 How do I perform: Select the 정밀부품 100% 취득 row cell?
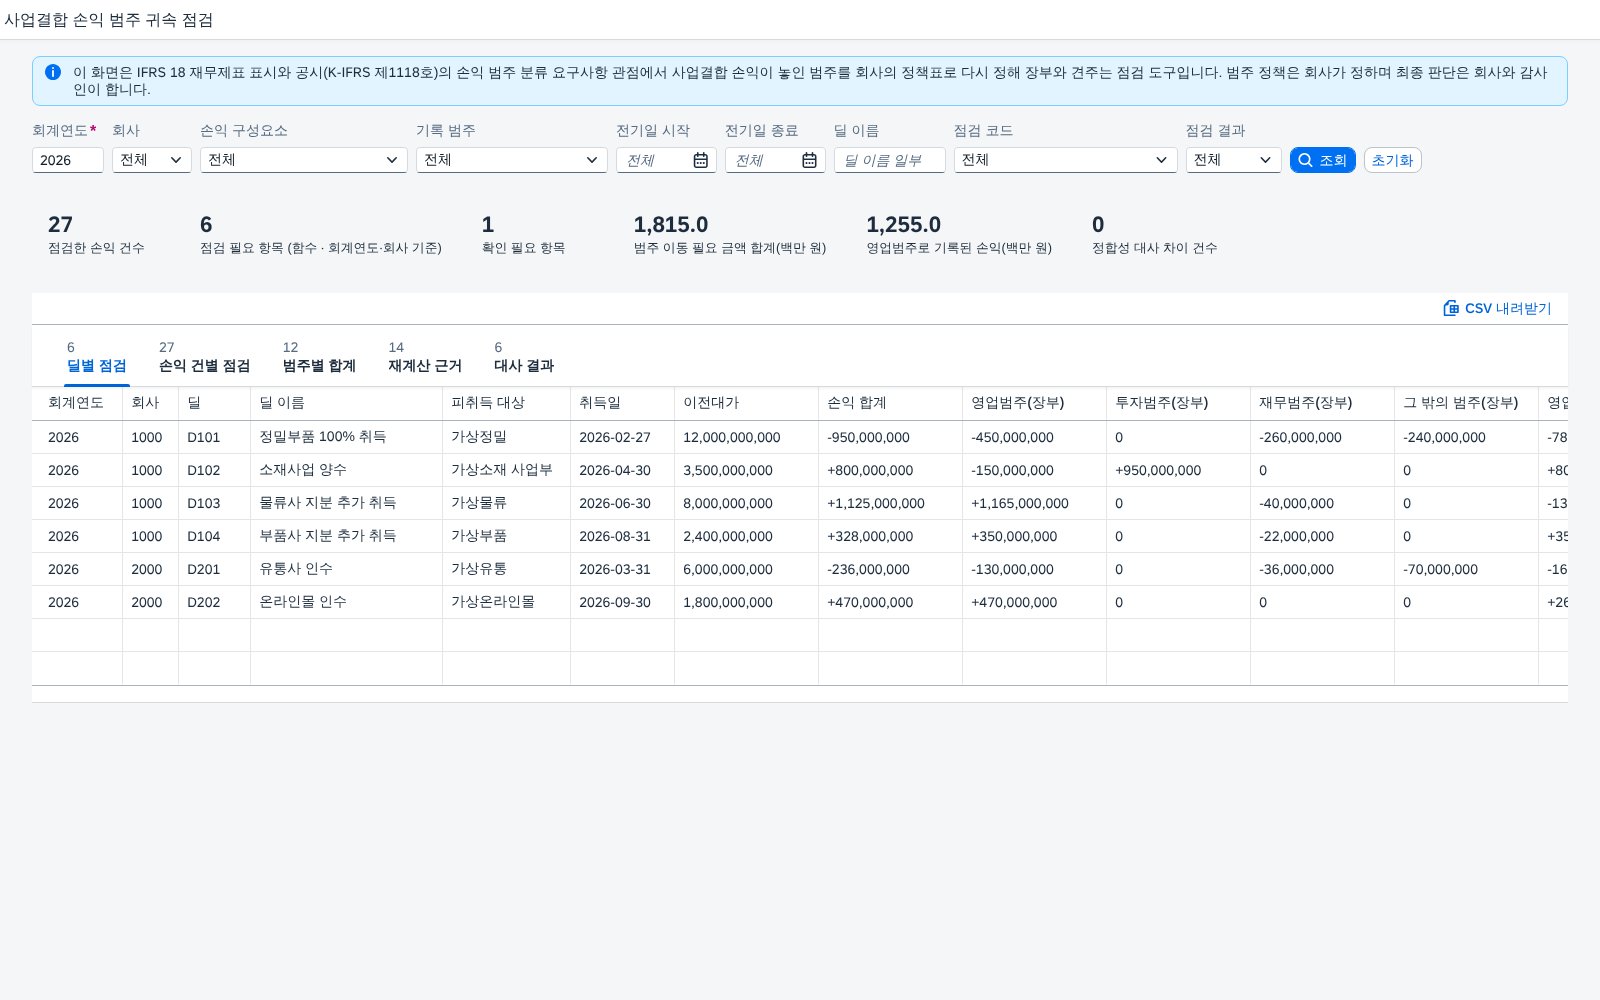(346, 437)
